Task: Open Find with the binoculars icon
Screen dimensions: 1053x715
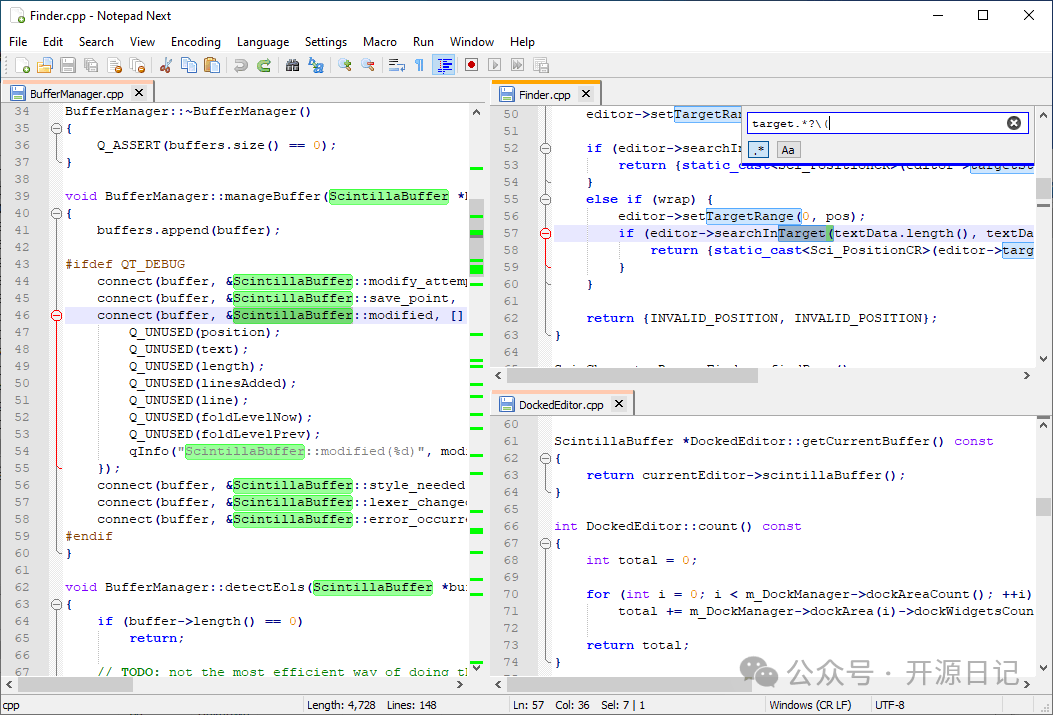Action: pyautogui.click(x=292, y=65)
